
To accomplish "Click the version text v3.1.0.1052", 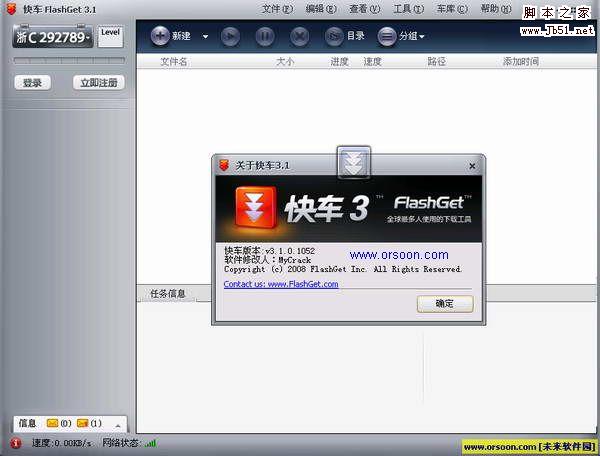I will point(290,251).
